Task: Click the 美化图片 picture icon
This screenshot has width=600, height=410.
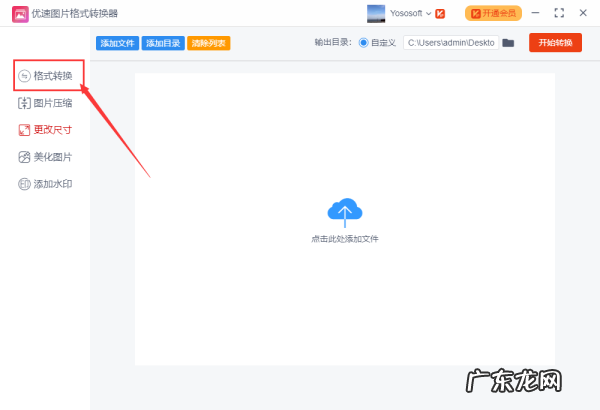Action: [x=24, y=157]
